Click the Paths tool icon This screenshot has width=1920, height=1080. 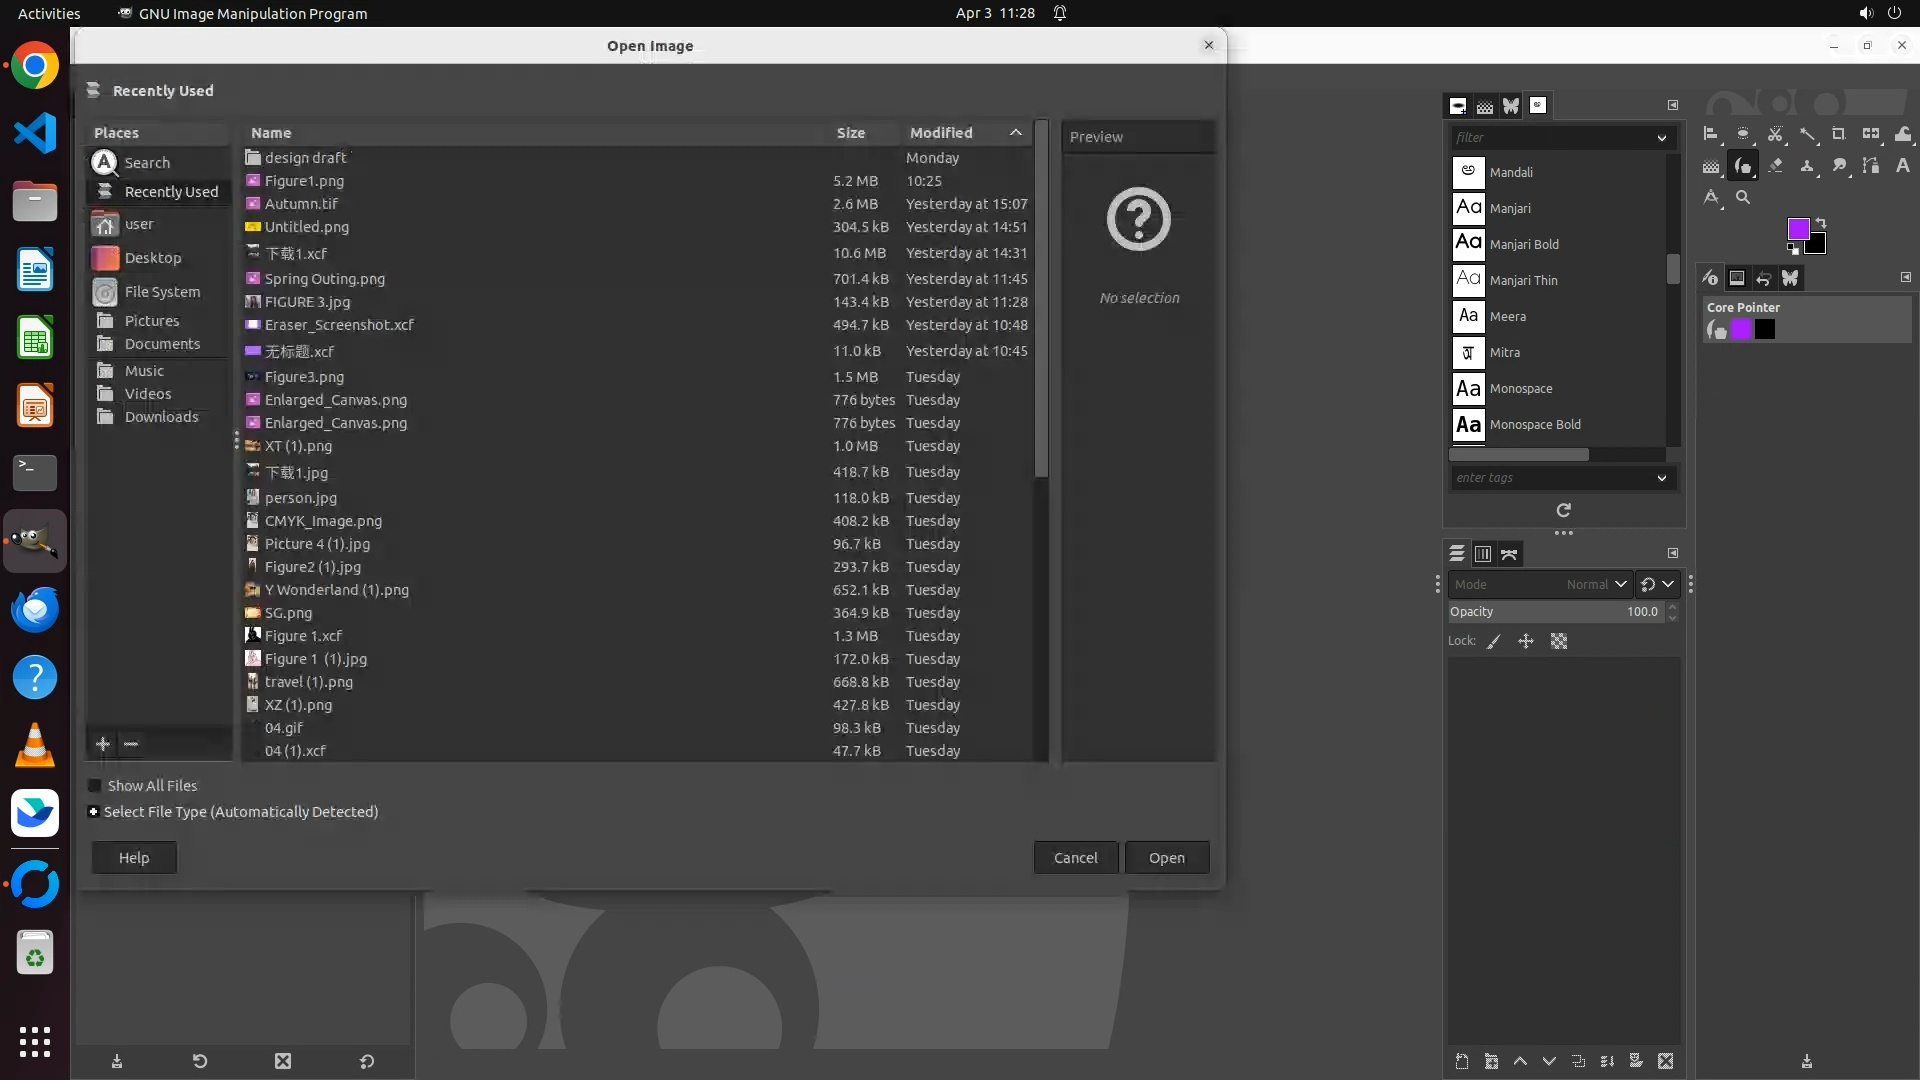pyautogui.click(x=1870, y=166)
